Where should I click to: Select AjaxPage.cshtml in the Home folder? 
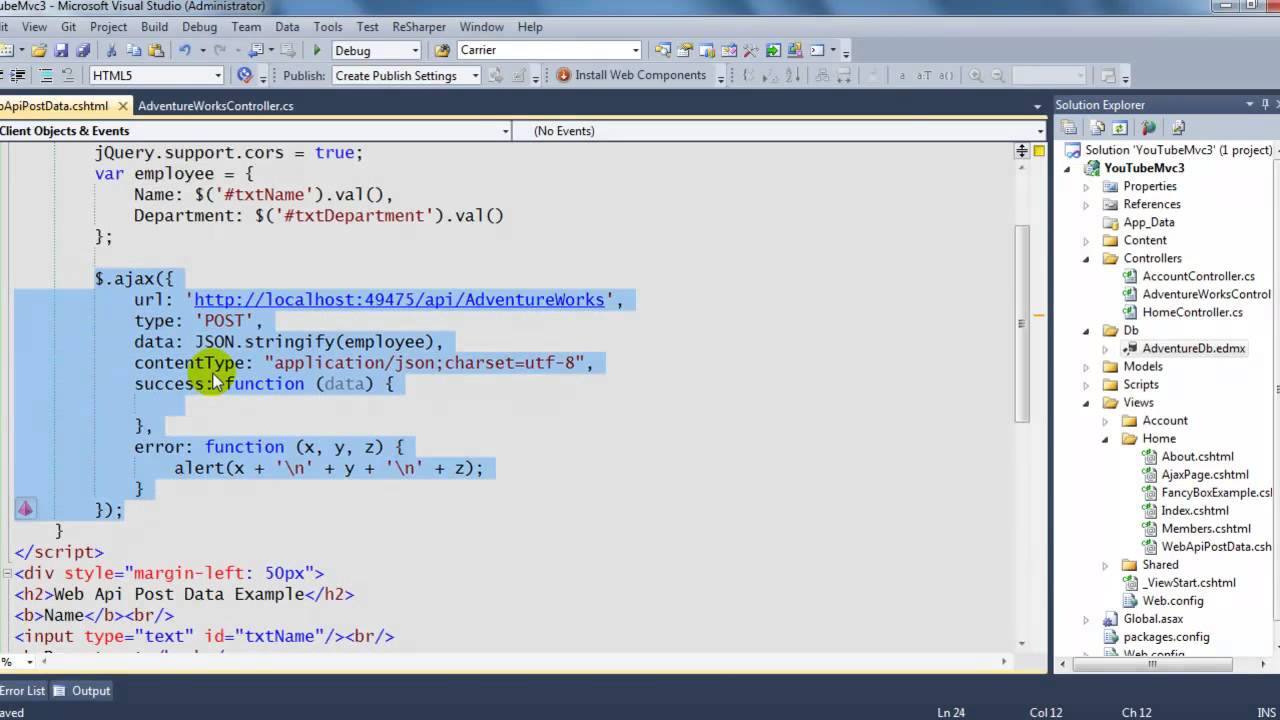point(1204,475)
